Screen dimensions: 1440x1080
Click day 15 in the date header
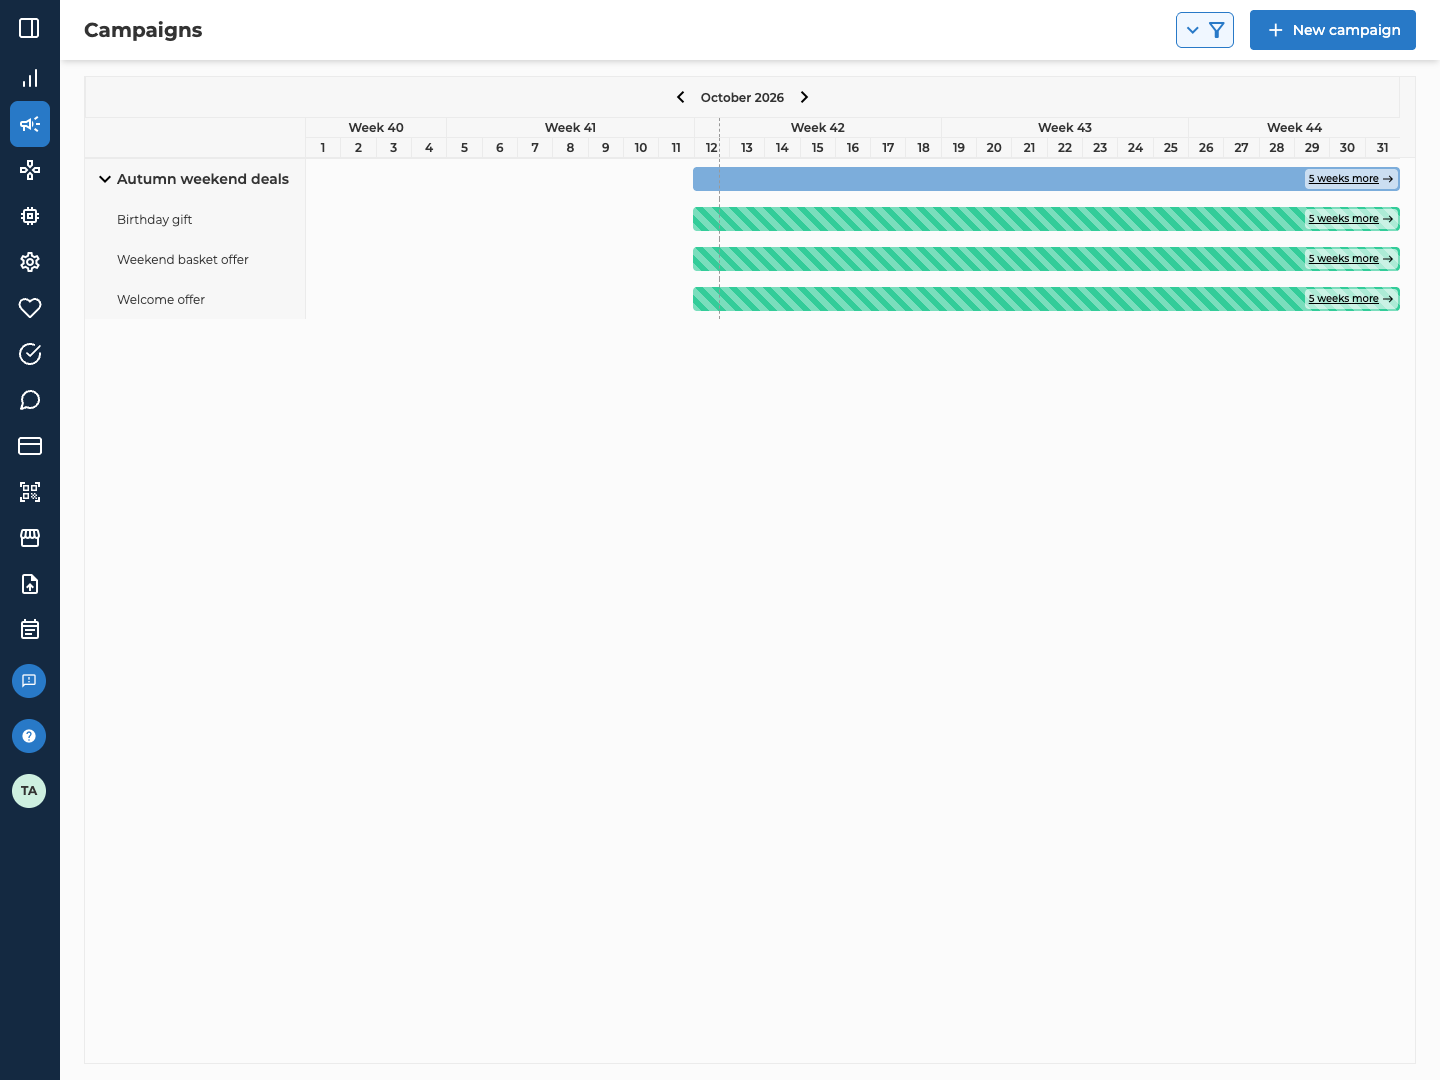(818, 147)
